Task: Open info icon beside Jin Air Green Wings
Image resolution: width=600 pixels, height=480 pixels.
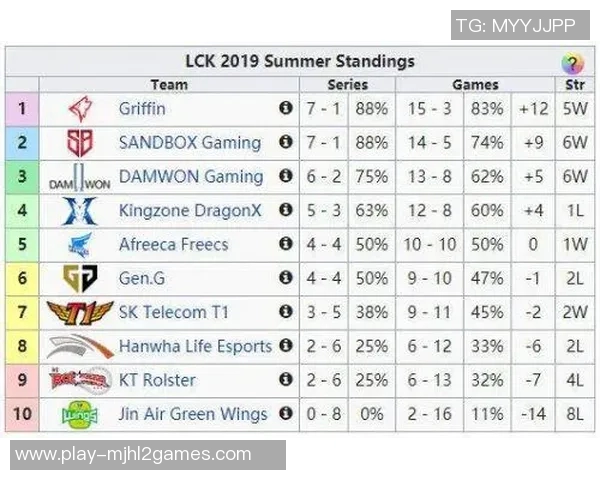Action: pyautogui.click(x=285, y=414)
